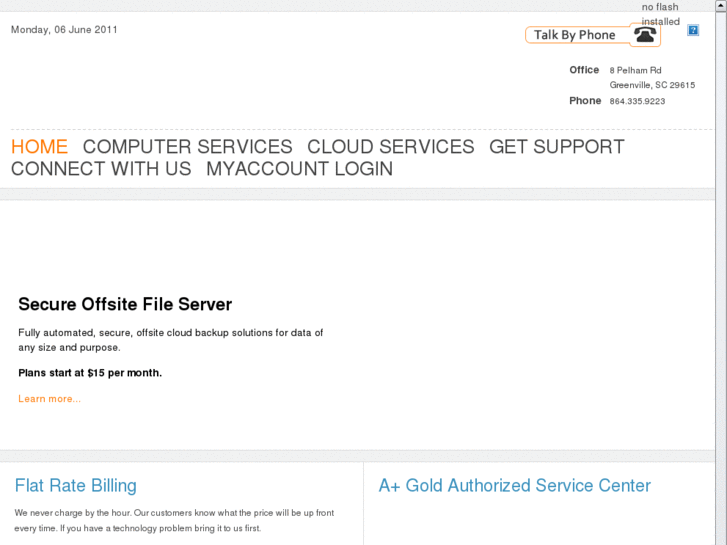Click the 'no flash installed' notice text
Viewport: 727px width, 545px height.
(x=660, y=14)
